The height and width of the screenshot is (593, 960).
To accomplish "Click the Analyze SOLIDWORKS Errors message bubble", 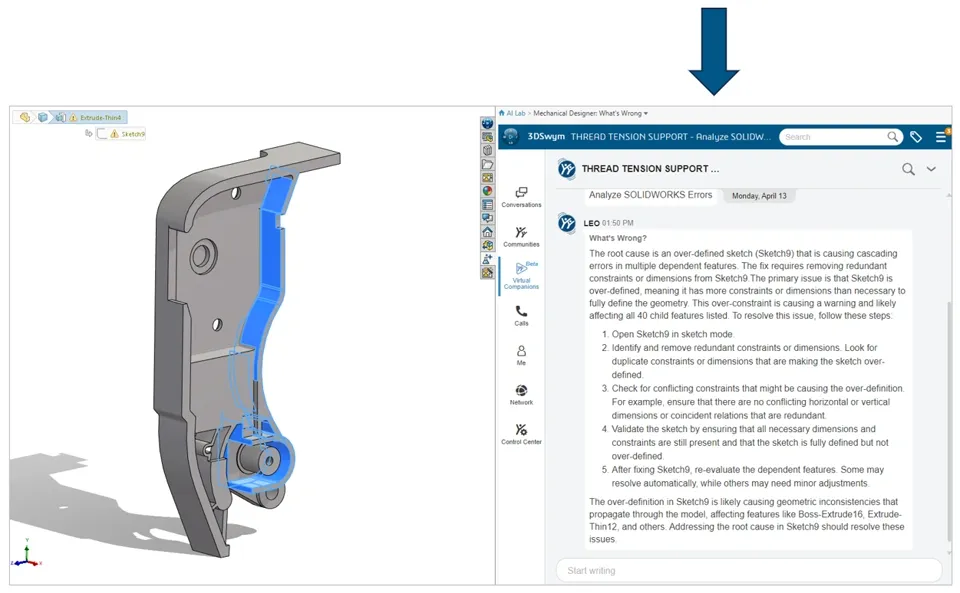I will 650,195.
